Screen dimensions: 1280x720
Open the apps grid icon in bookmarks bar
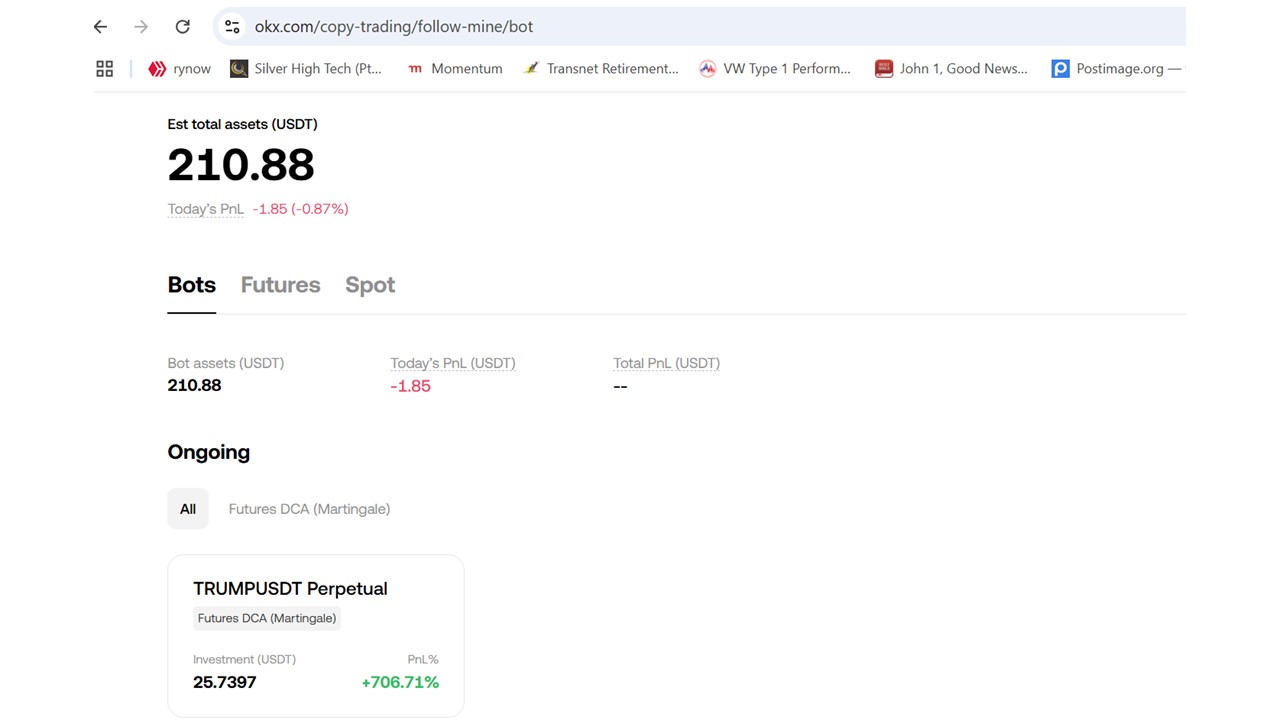point(104,69)
